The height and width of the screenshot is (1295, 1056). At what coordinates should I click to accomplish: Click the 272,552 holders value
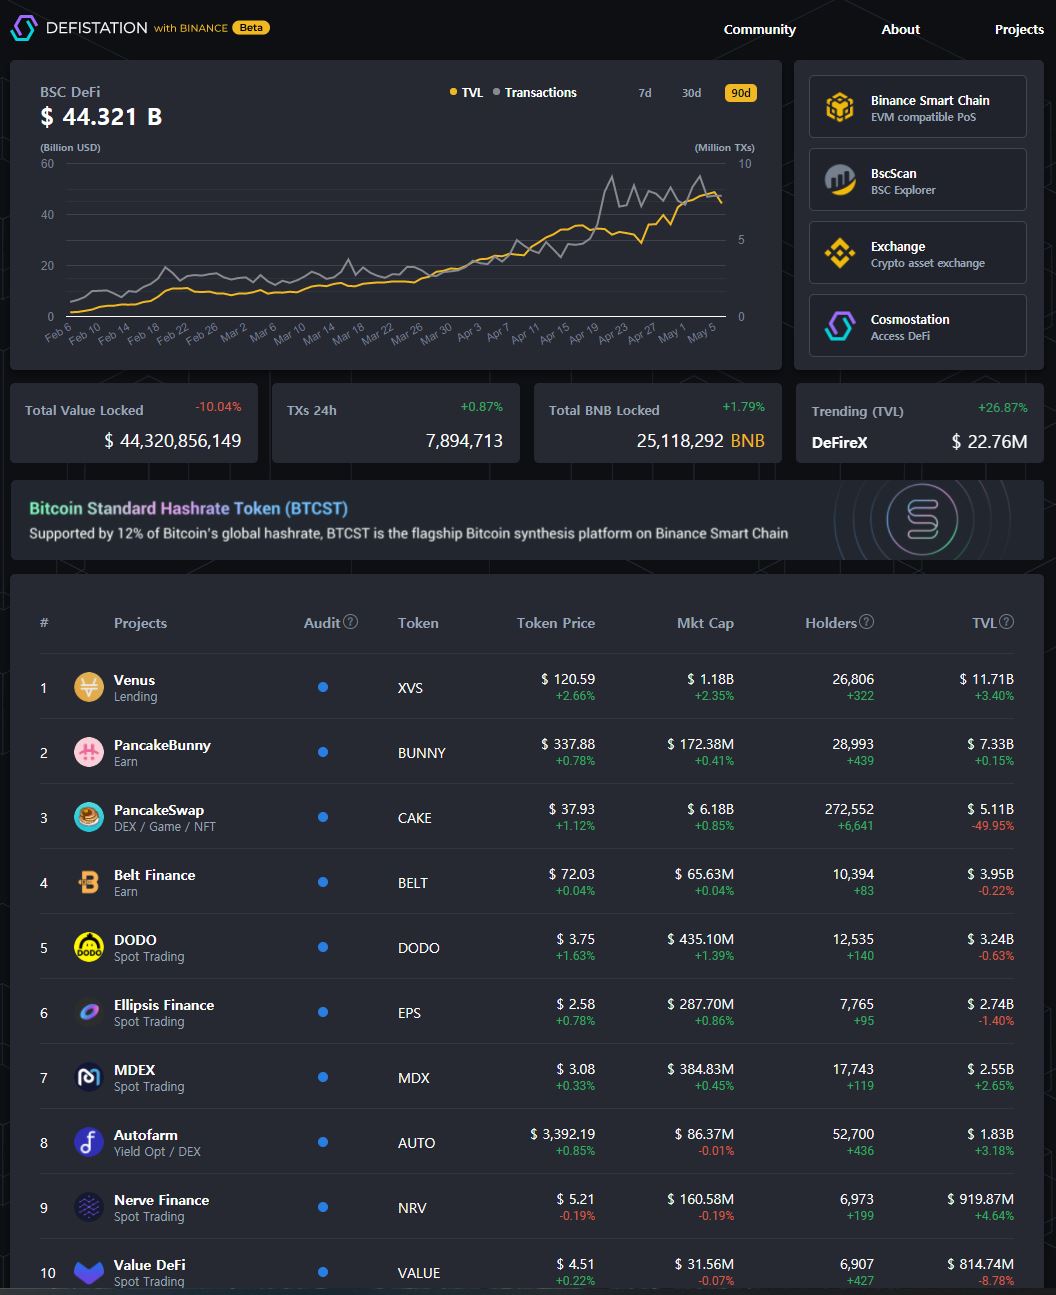(x=849, y=809)
